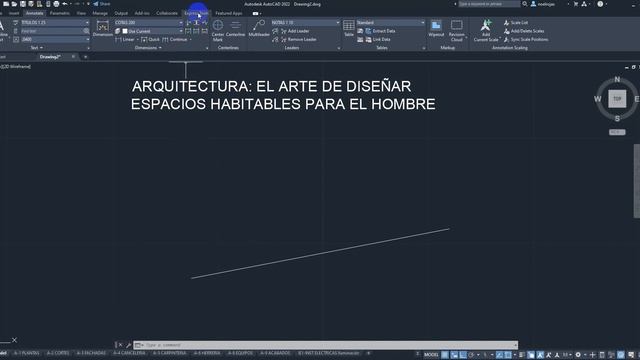
Task: Start a Continue dimension
Action: (175, 40)
